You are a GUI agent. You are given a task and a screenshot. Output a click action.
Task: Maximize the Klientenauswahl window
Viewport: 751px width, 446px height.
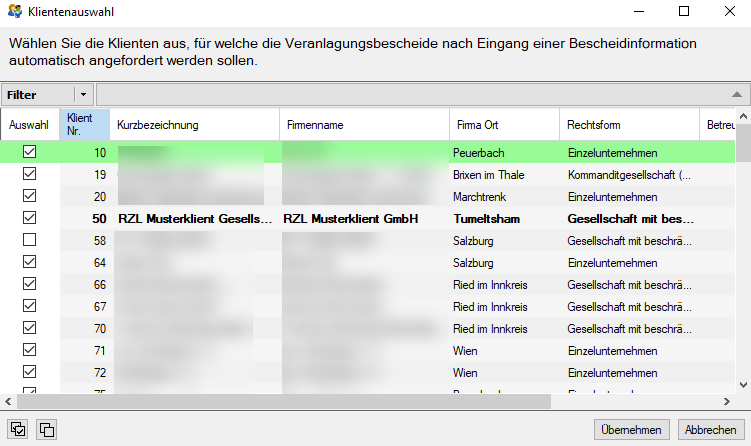684,12
